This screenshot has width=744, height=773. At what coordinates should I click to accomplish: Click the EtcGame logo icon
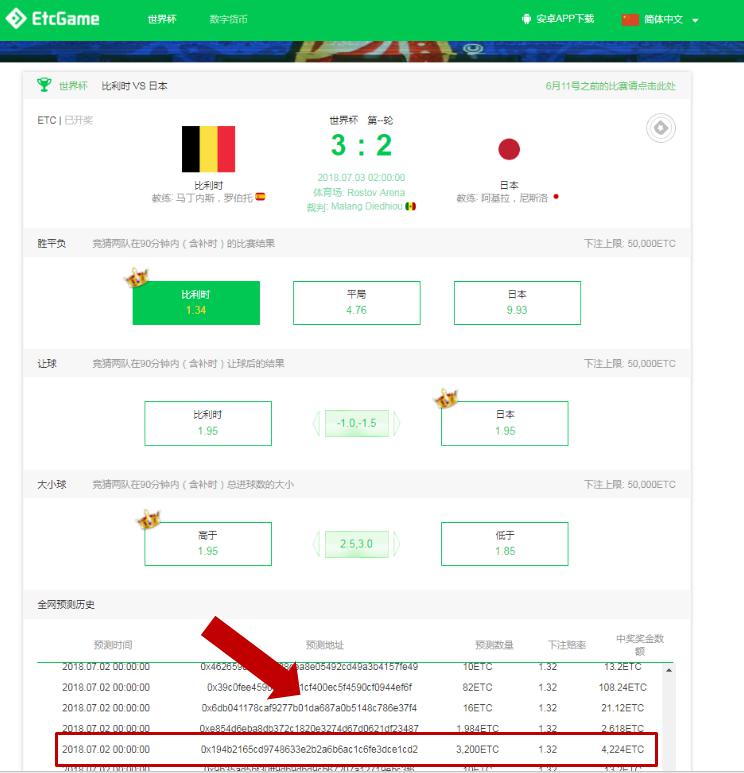point(17,19)
